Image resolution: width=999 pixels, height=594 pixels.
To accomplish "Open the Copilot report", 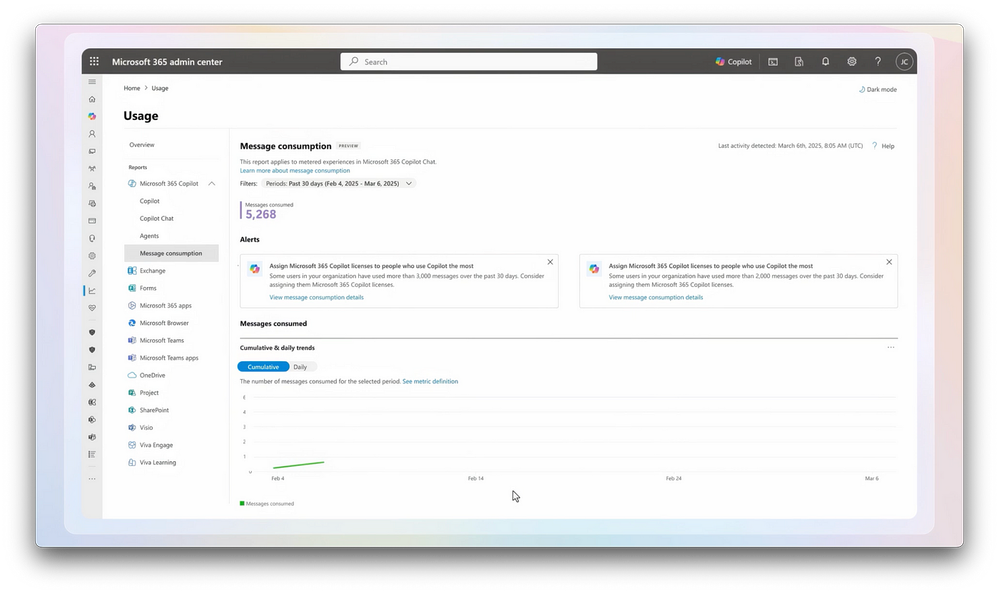I will tap(150, 201).
